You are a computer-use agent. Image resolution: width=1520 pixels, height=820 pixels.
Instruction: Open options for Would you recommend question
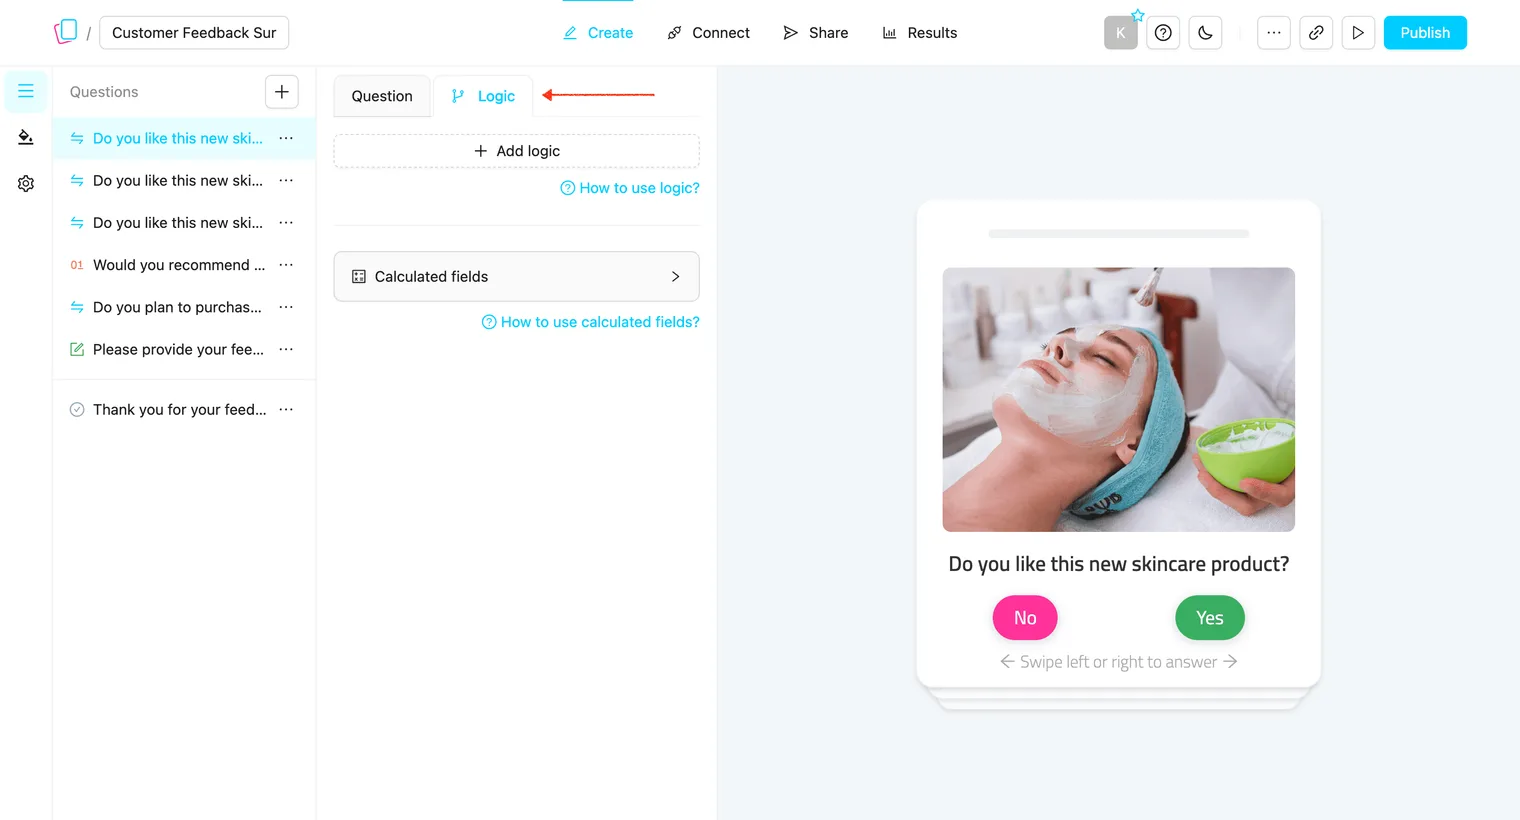[x=286, y=265]
